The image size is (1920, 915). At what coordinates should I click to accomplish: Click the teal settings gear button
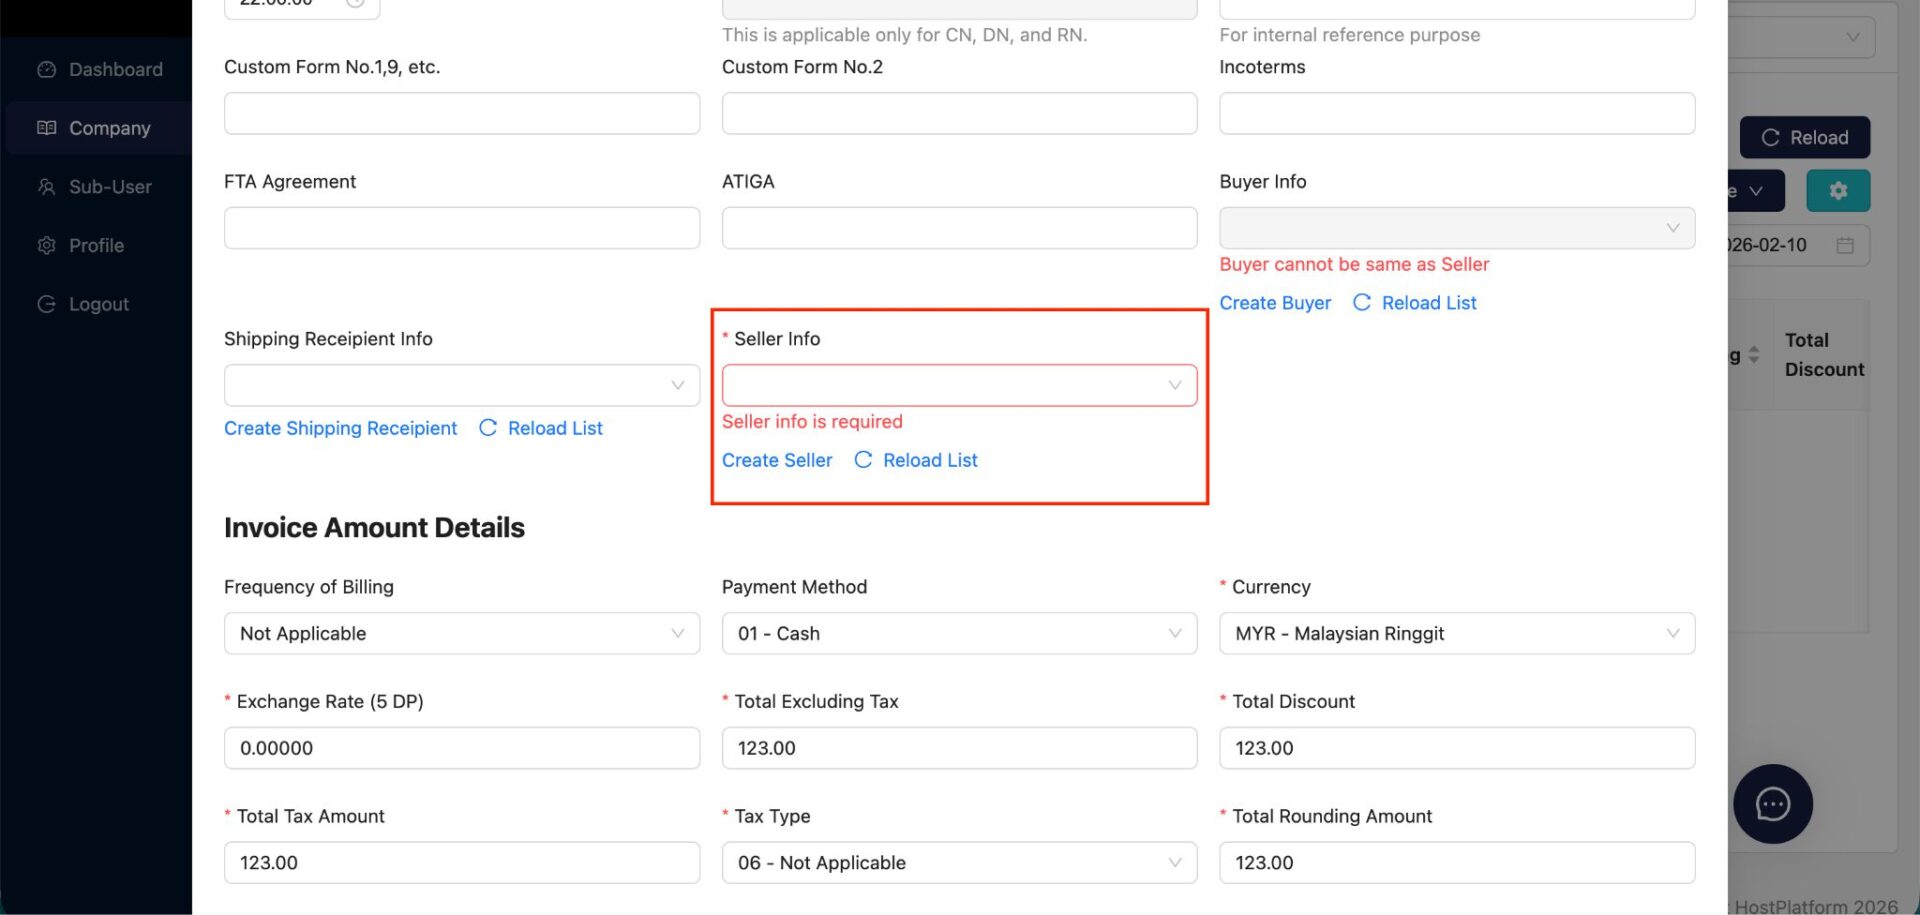[x=1838, y=190]
